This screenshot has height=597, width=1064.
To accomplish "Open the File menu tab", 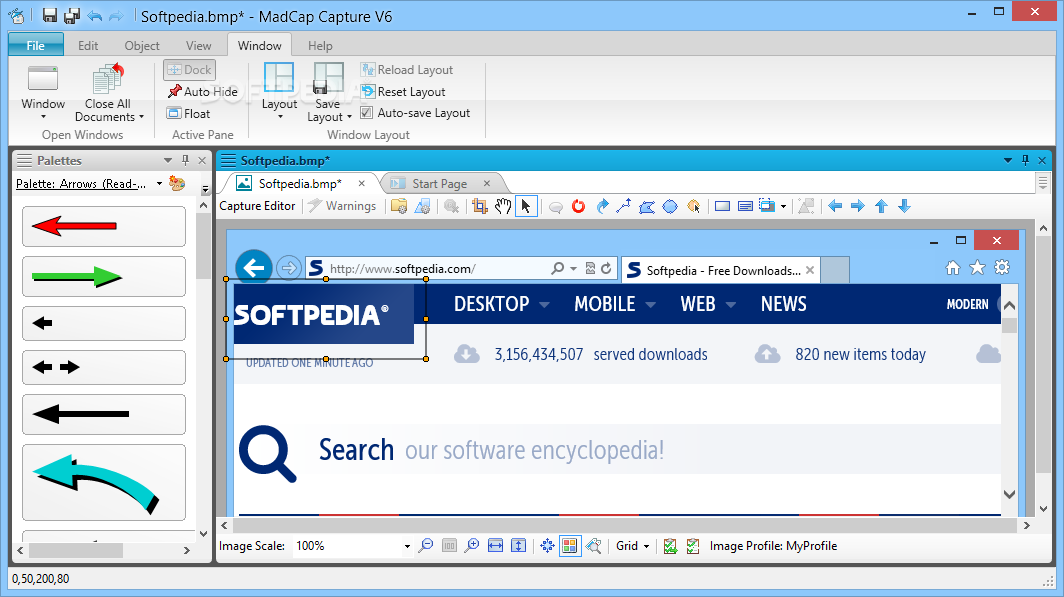I will (x=36, y=45).
